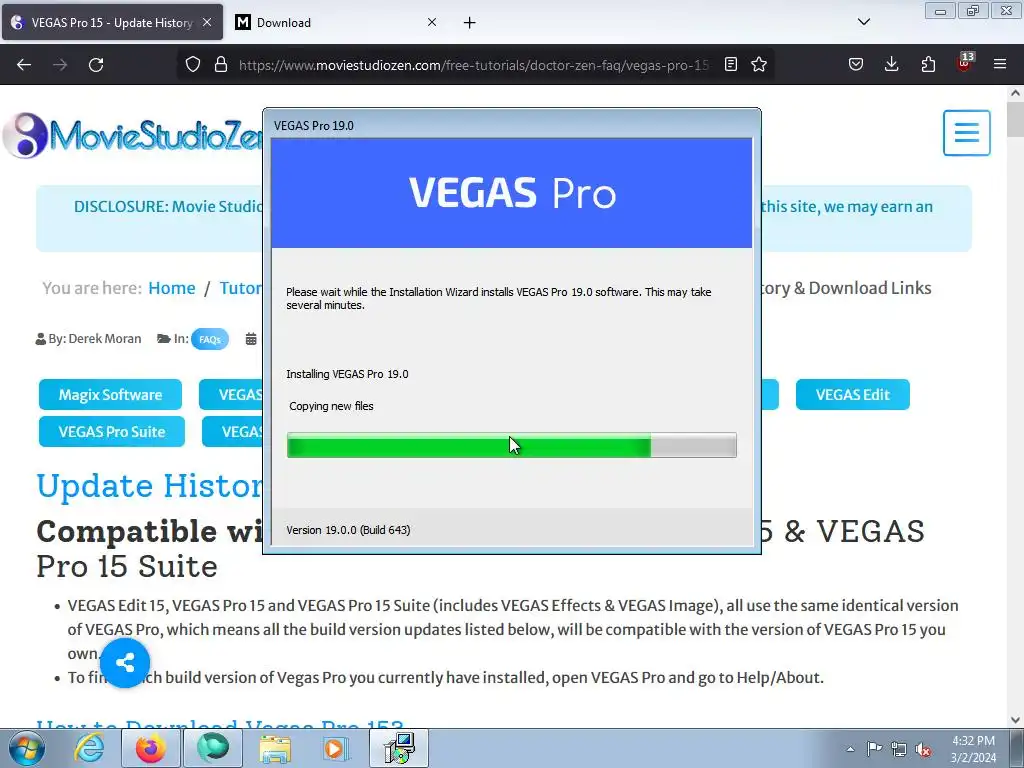Click the padlock site security icon
The height and width of the screenshot is (768, 1024).
(221, 64)
